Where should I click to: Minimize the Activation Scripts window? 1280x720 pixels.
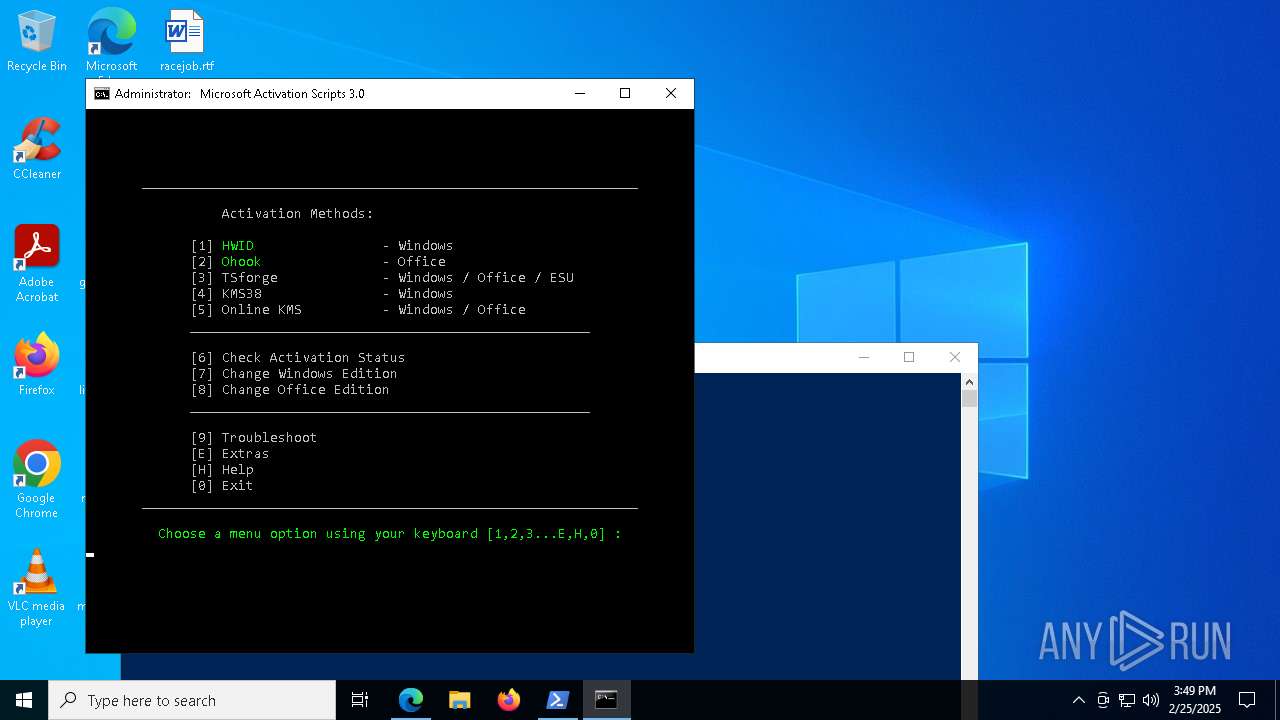pos(580,94)
